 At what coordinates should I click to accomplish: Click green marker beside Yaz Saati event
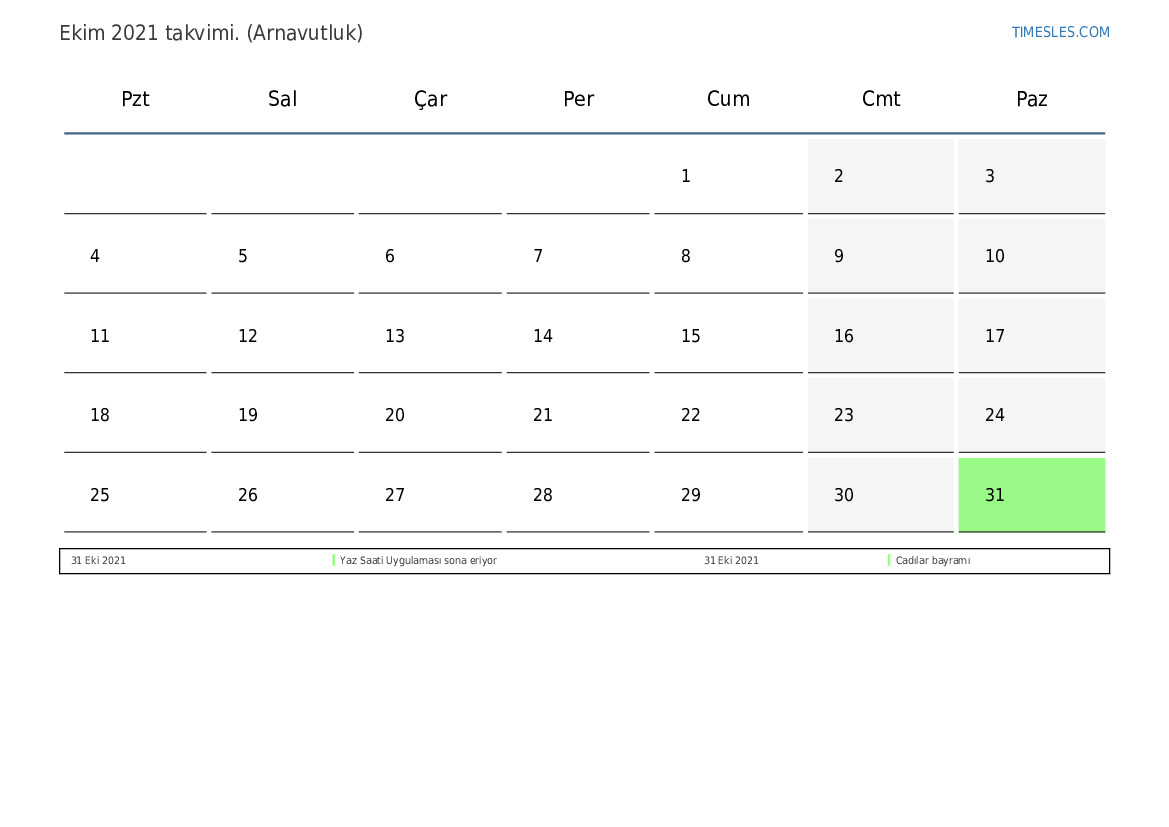[x=334, y=561]
